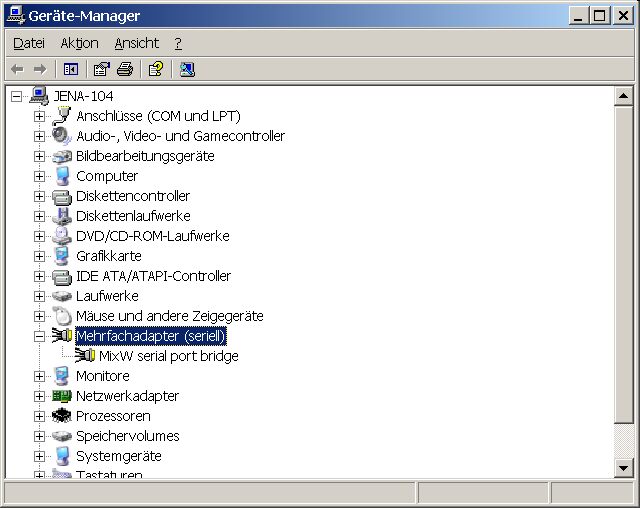640x508 pixels.
Task: Expand the Diskettencontroller node
Action: pyautogui.click(x=39, y=196)
